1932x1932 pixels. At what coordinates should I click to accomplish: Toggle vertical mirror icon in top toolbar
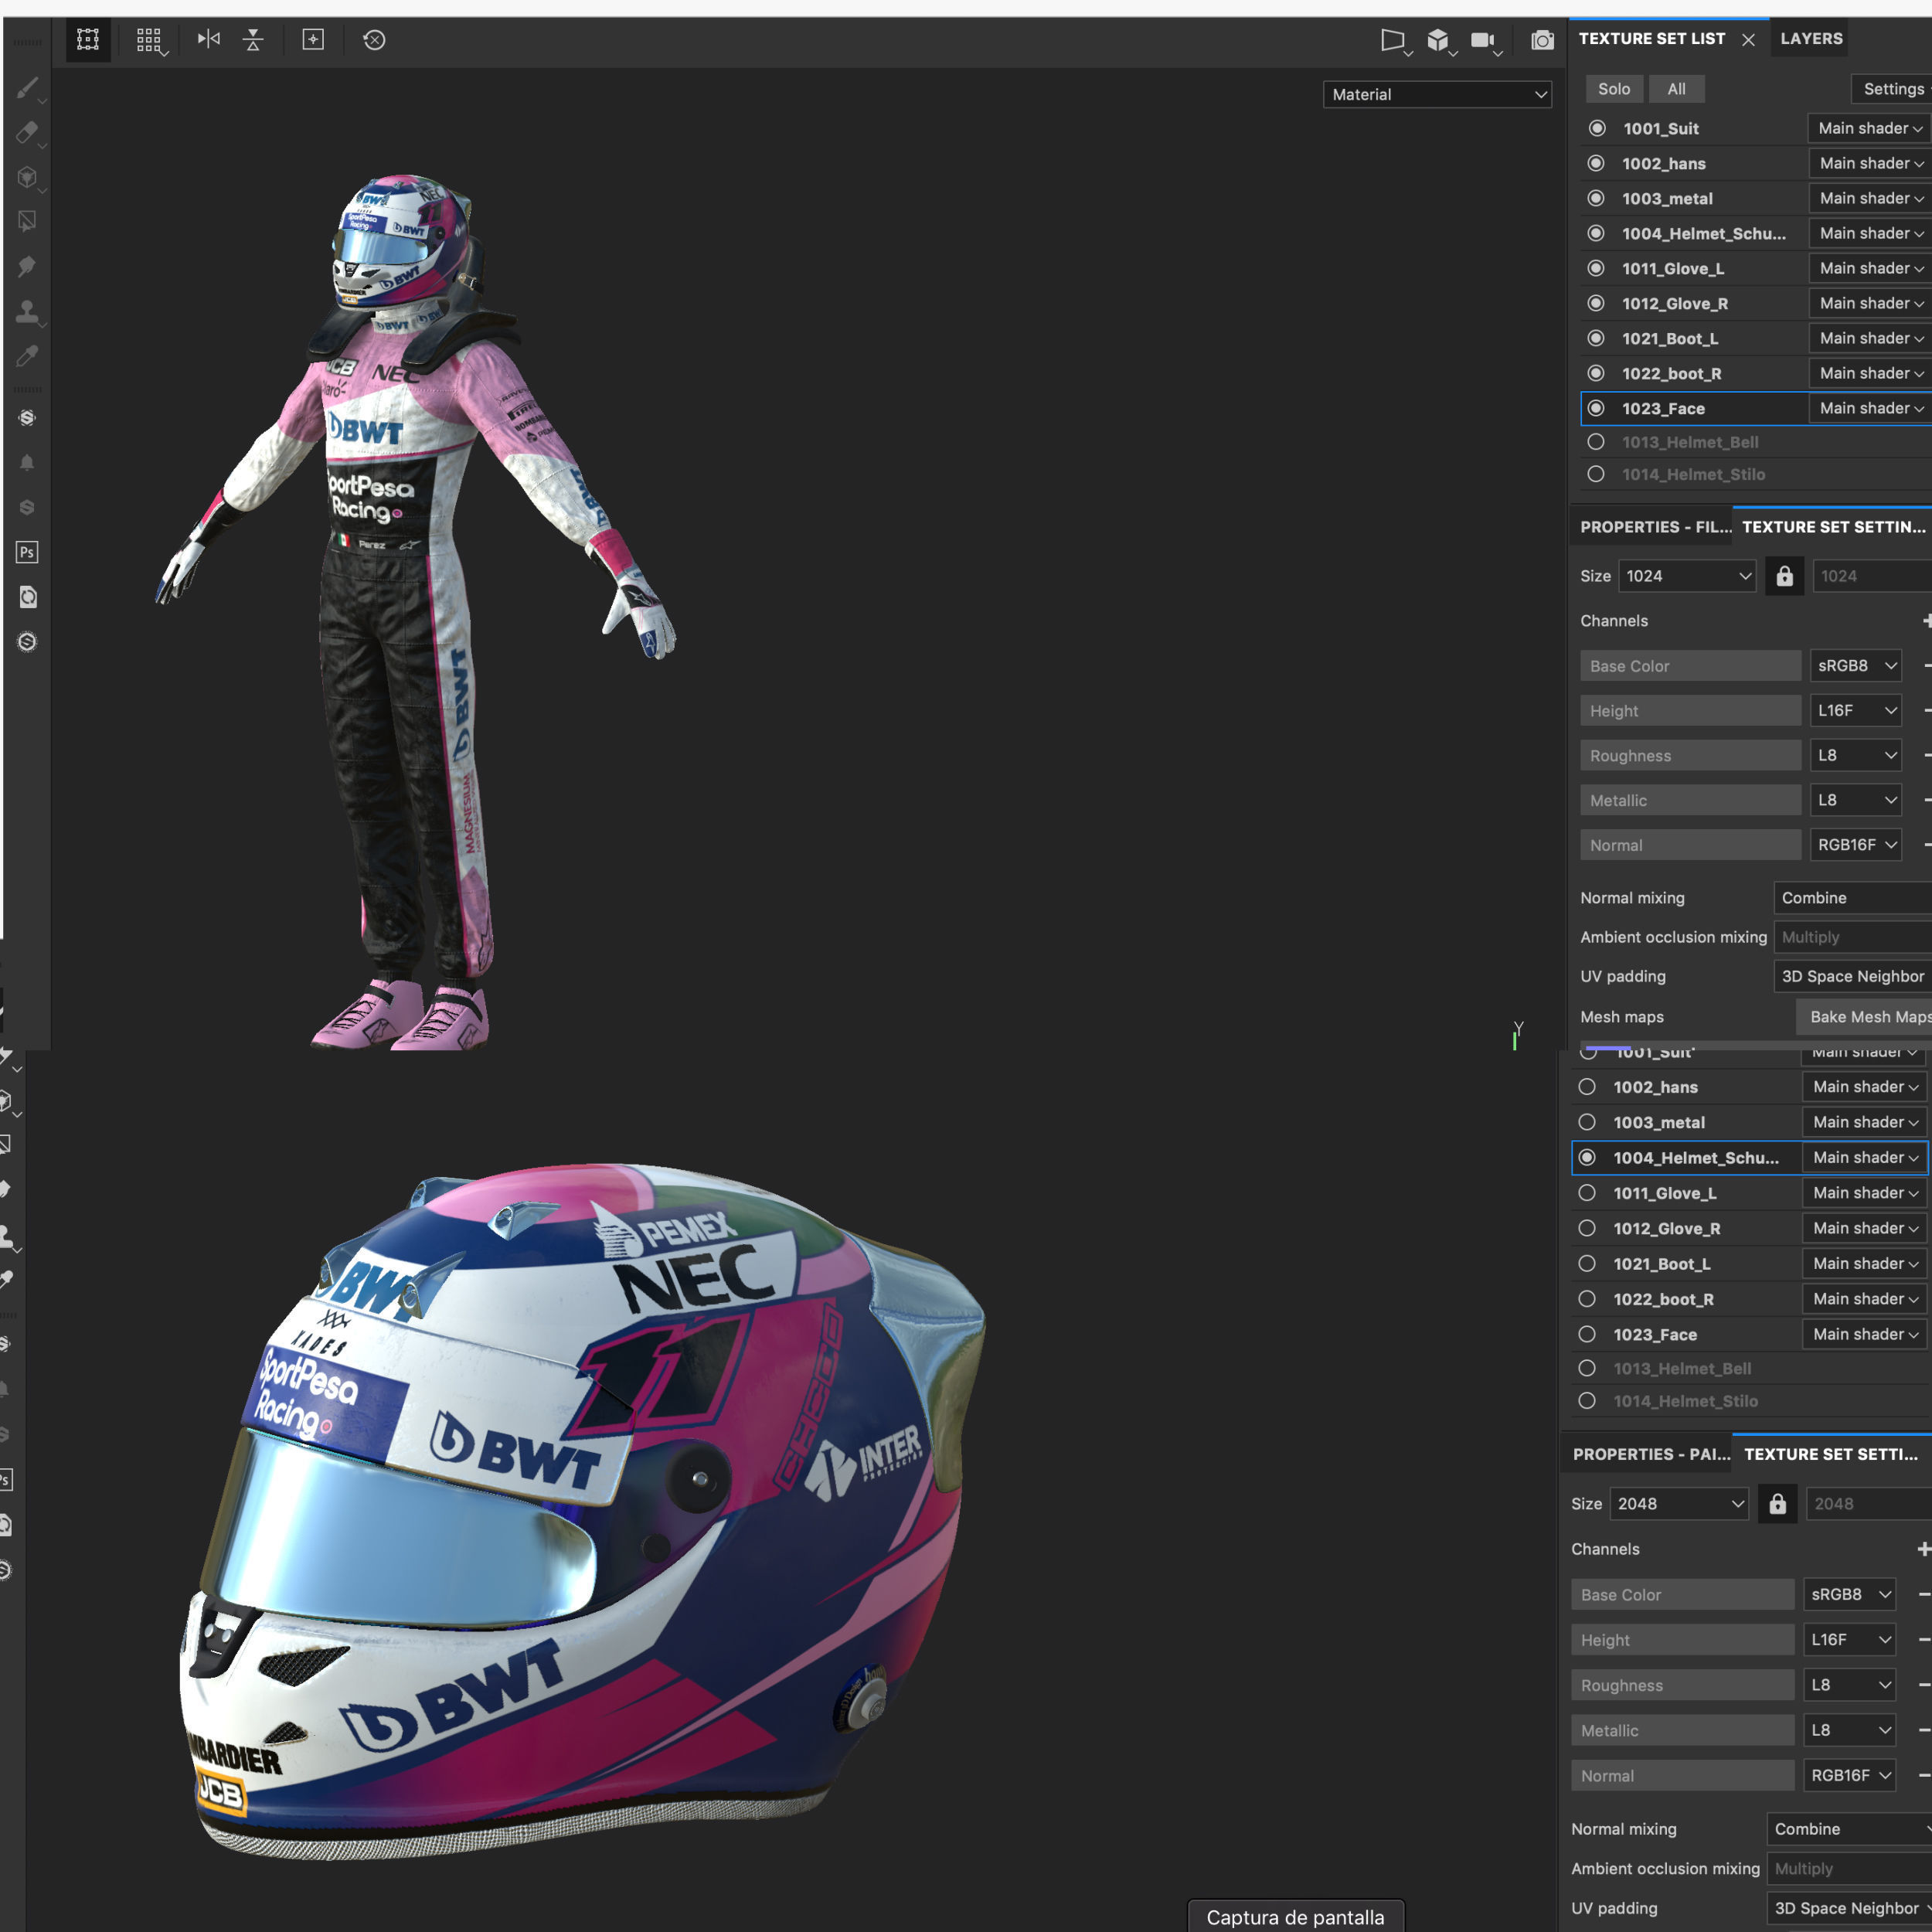pyautogui.click(x=253, y=40)
